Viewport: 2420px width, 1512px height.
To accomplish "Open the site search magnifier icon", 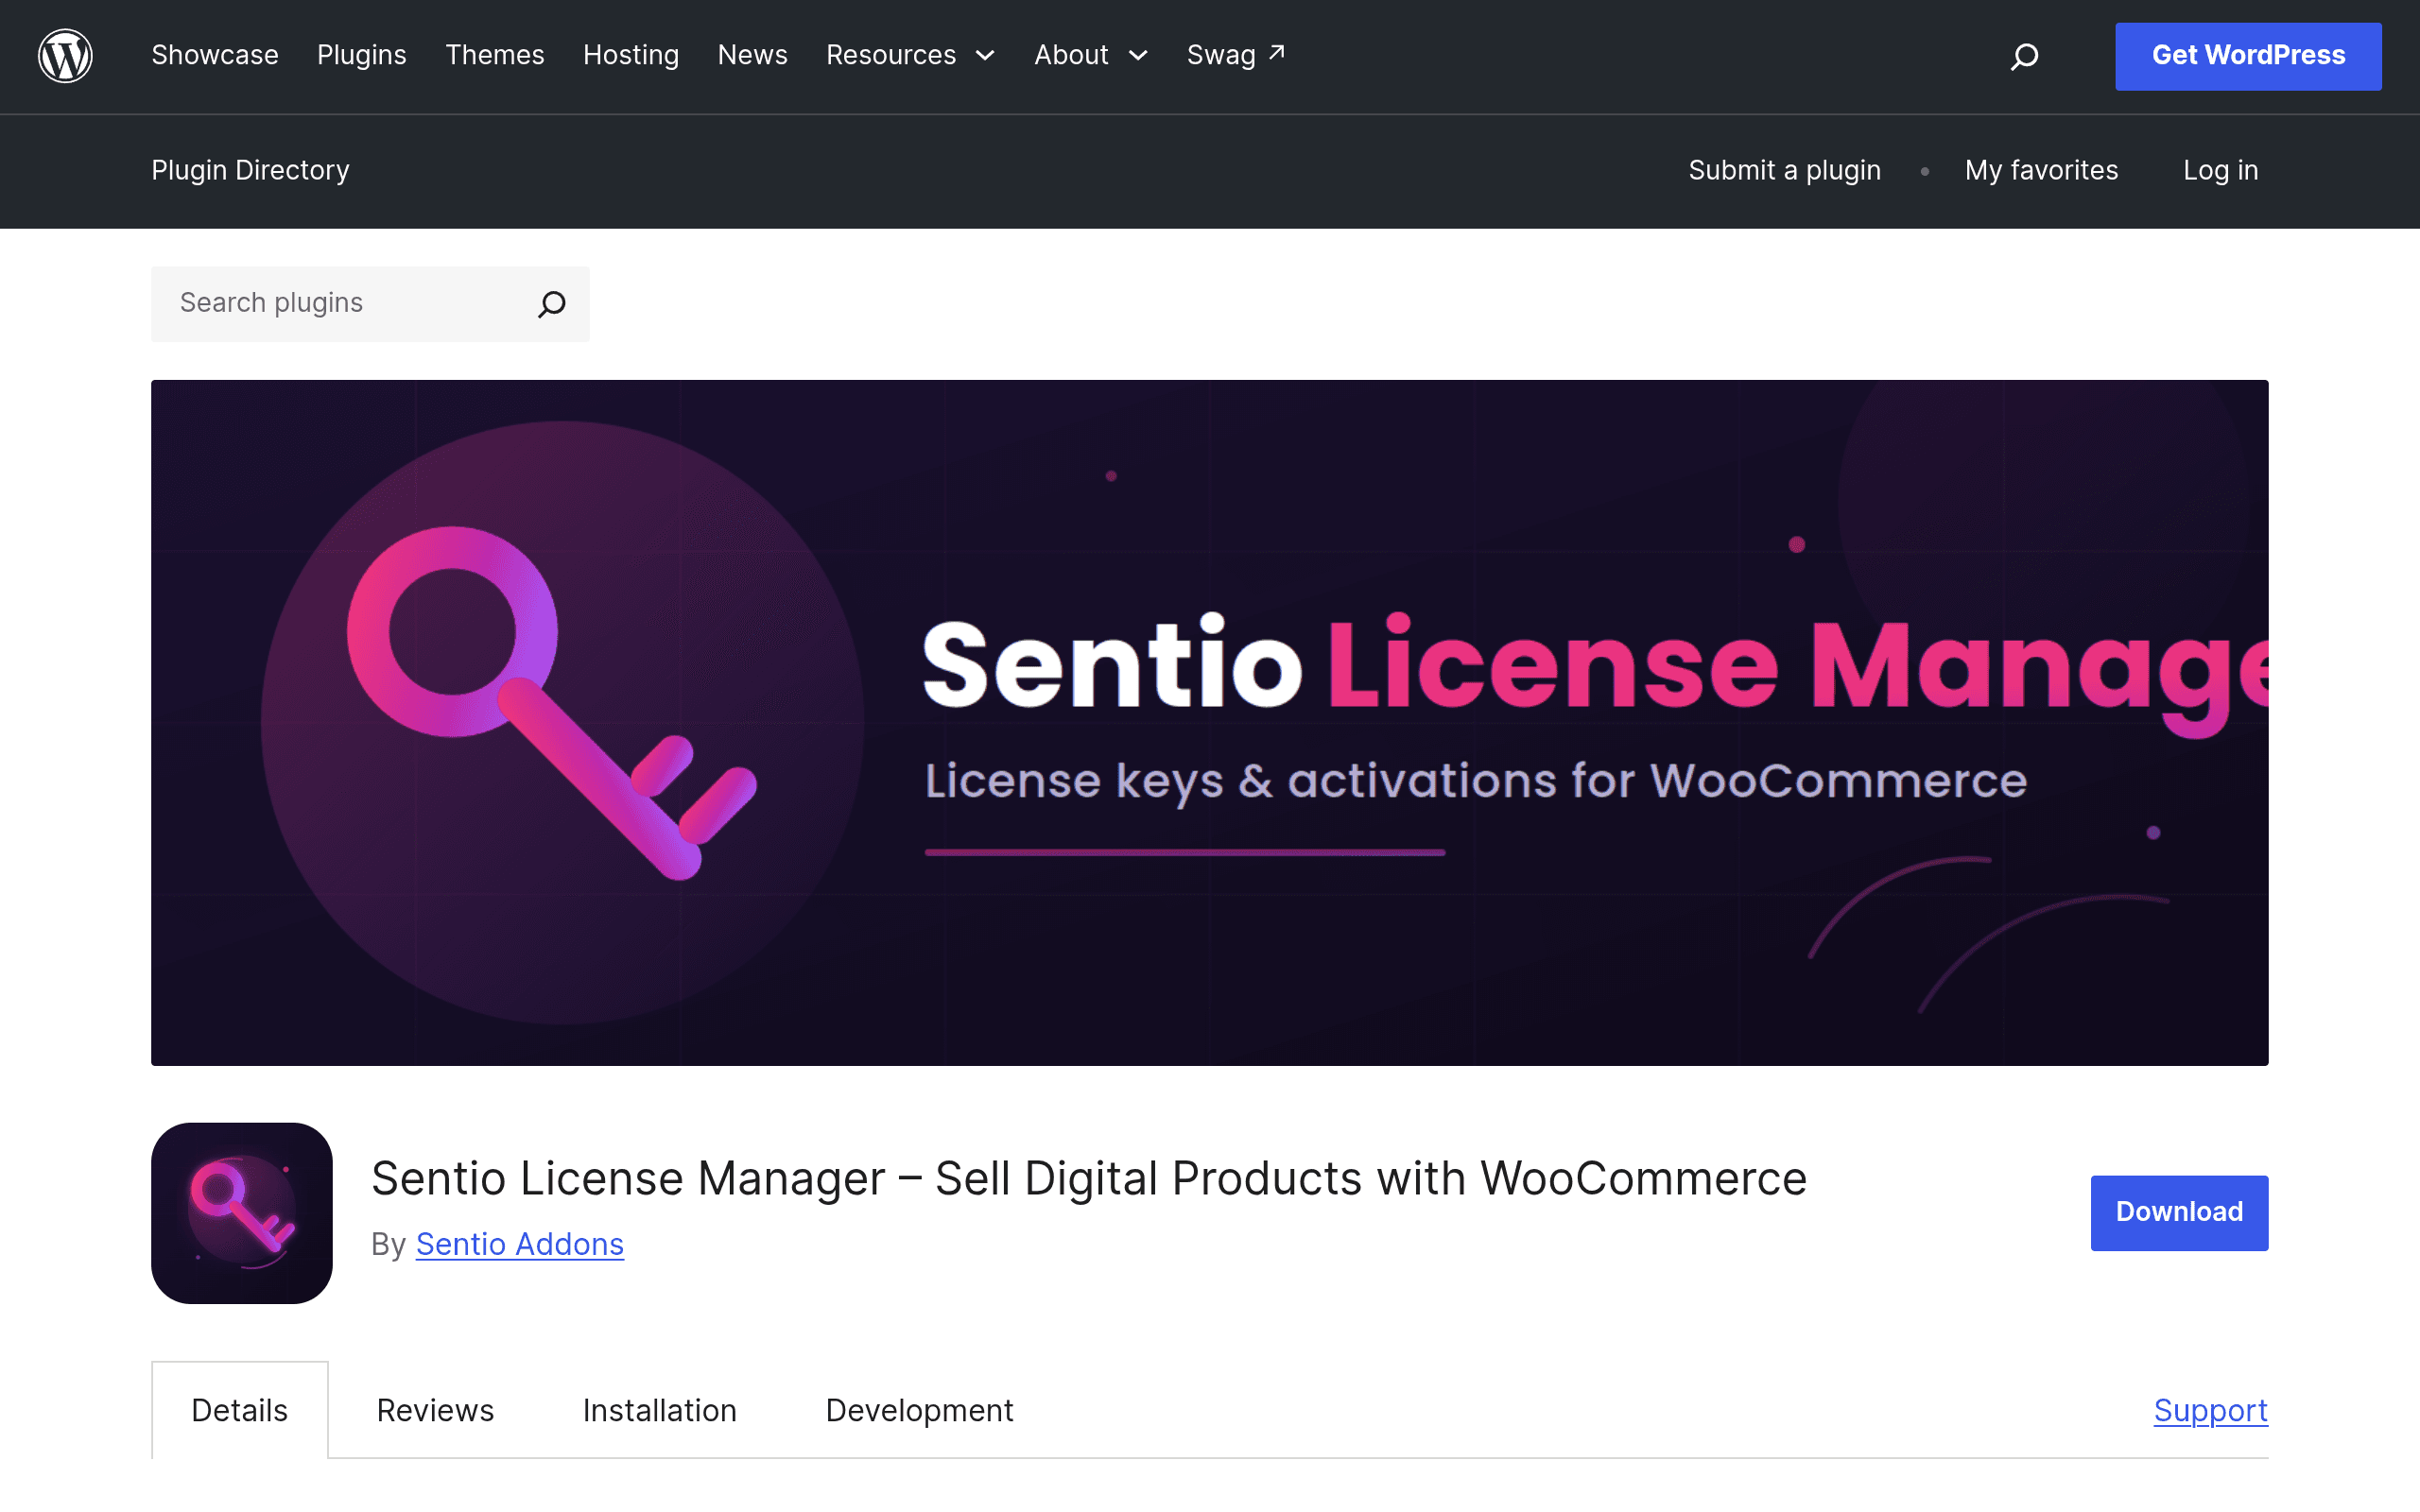I will [2024, 56].
